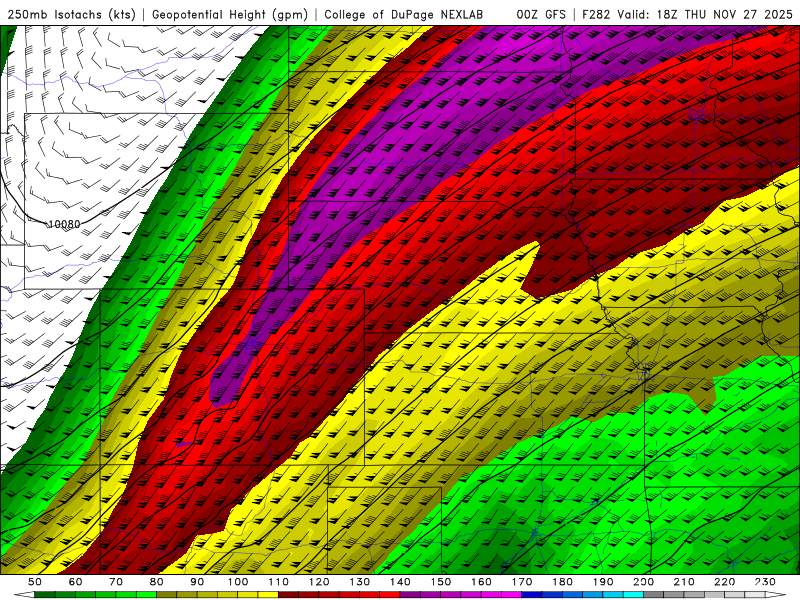Click the '170' value on the color bar
Screen dimensions: 800x600
[522, 582]
